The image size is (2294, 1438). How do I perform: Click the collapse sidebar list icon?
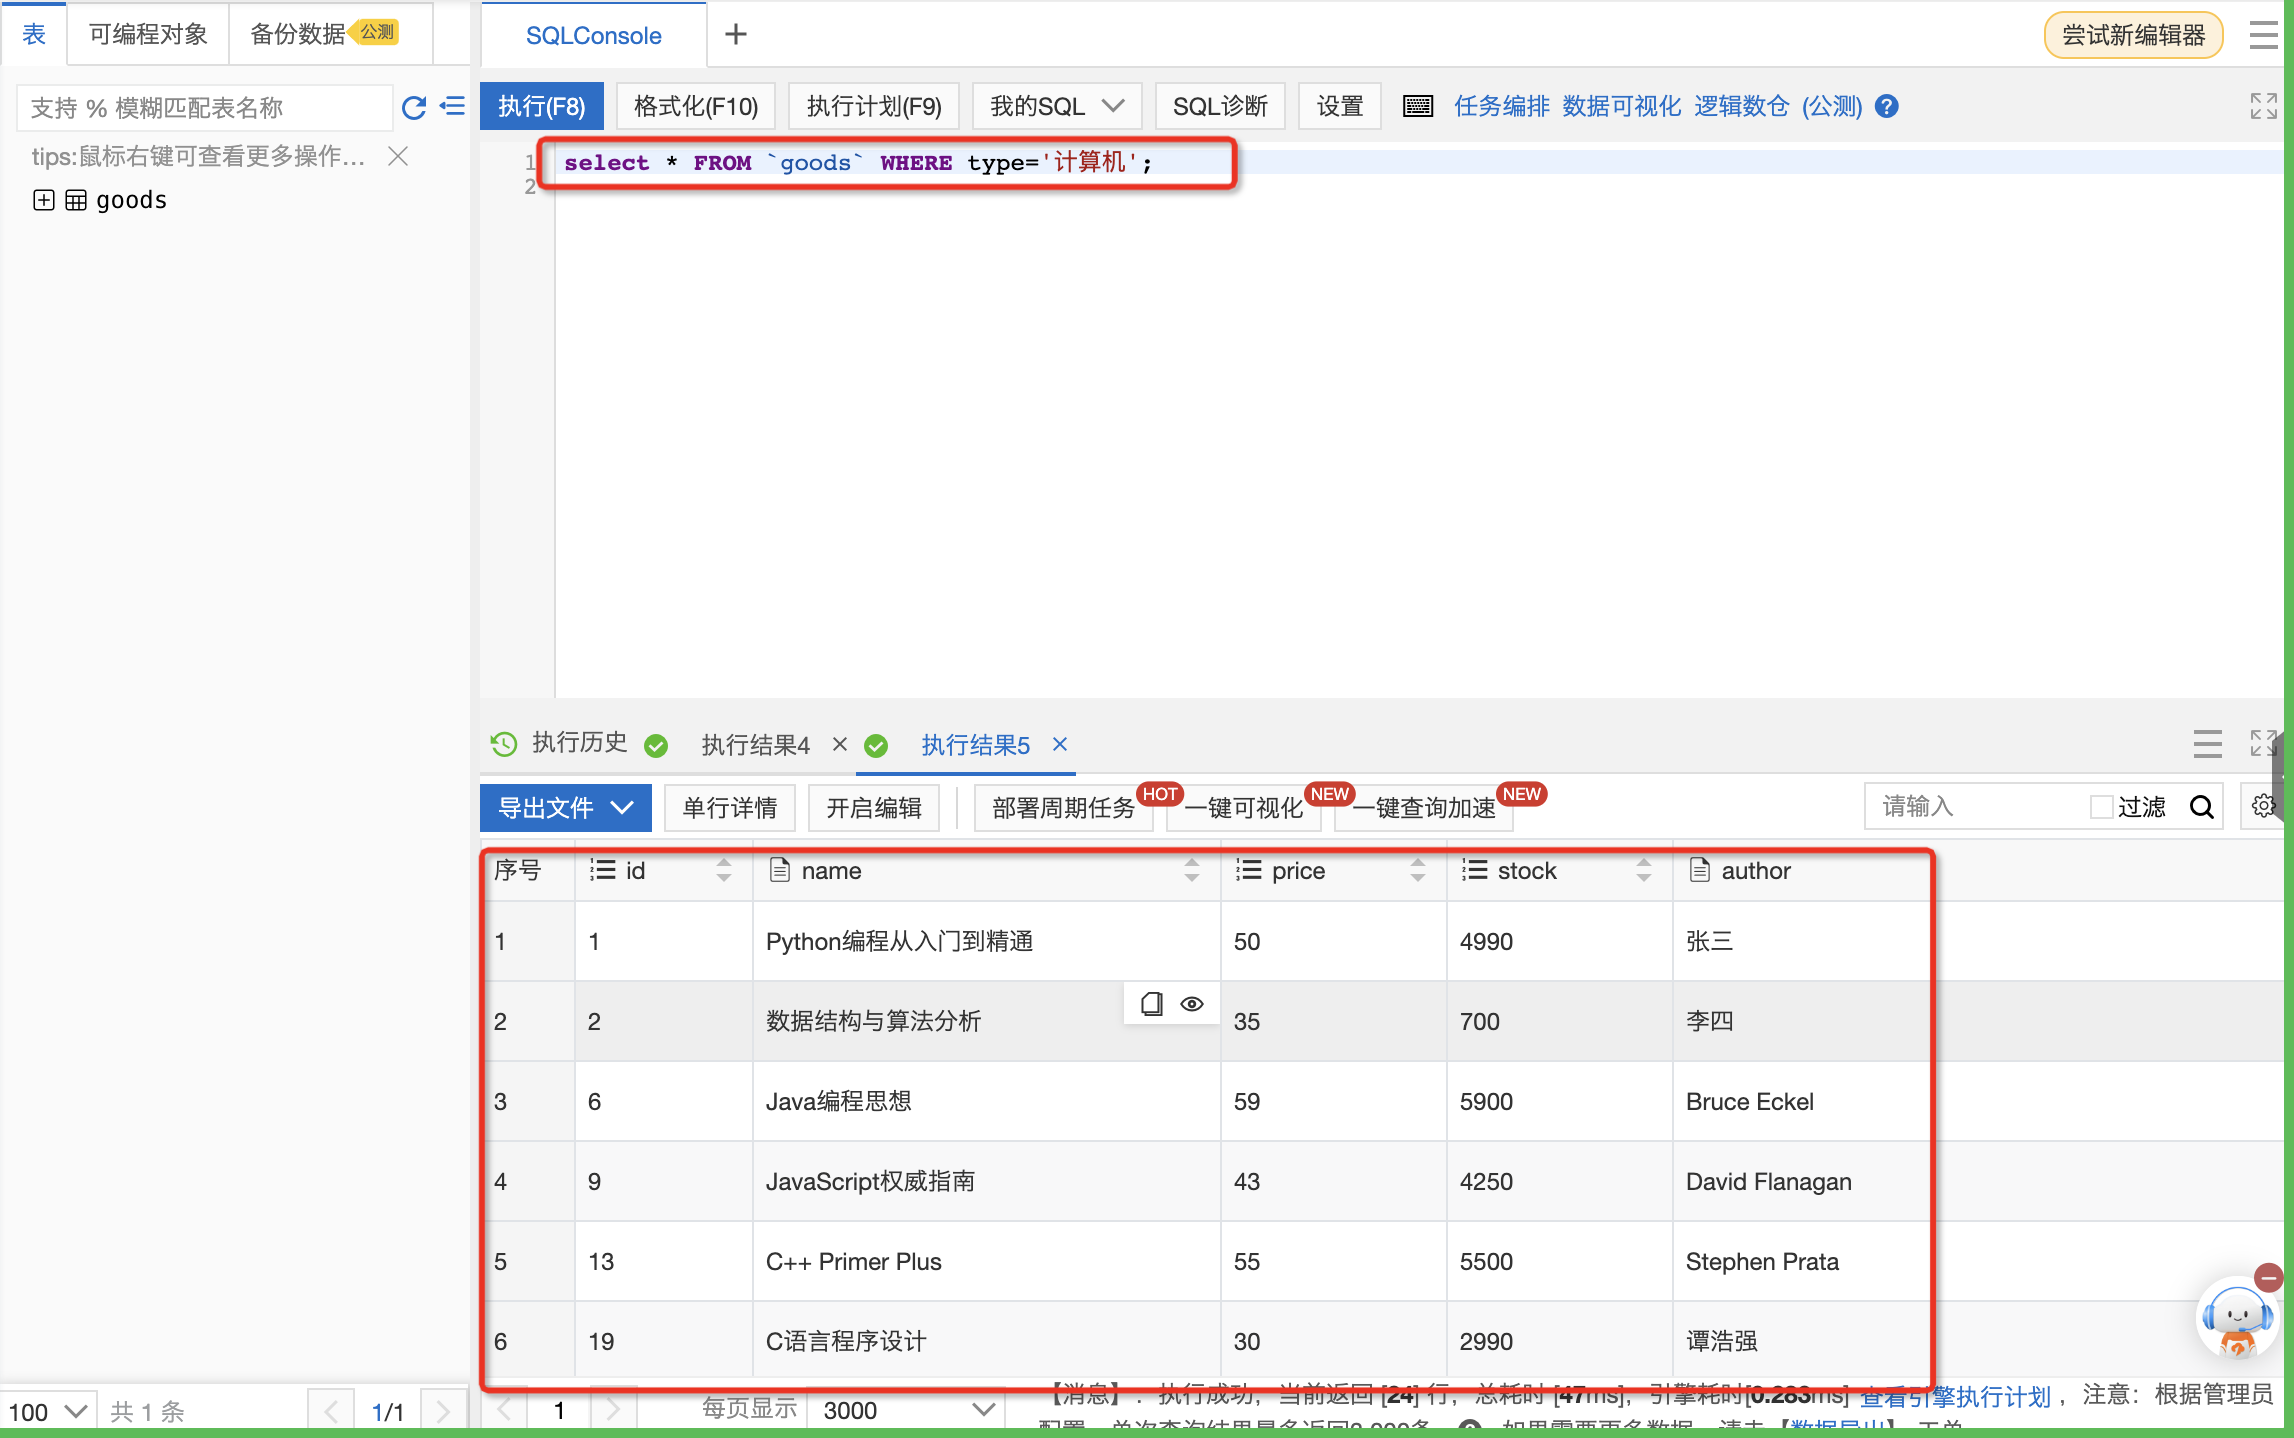click(x=453, y=106)
